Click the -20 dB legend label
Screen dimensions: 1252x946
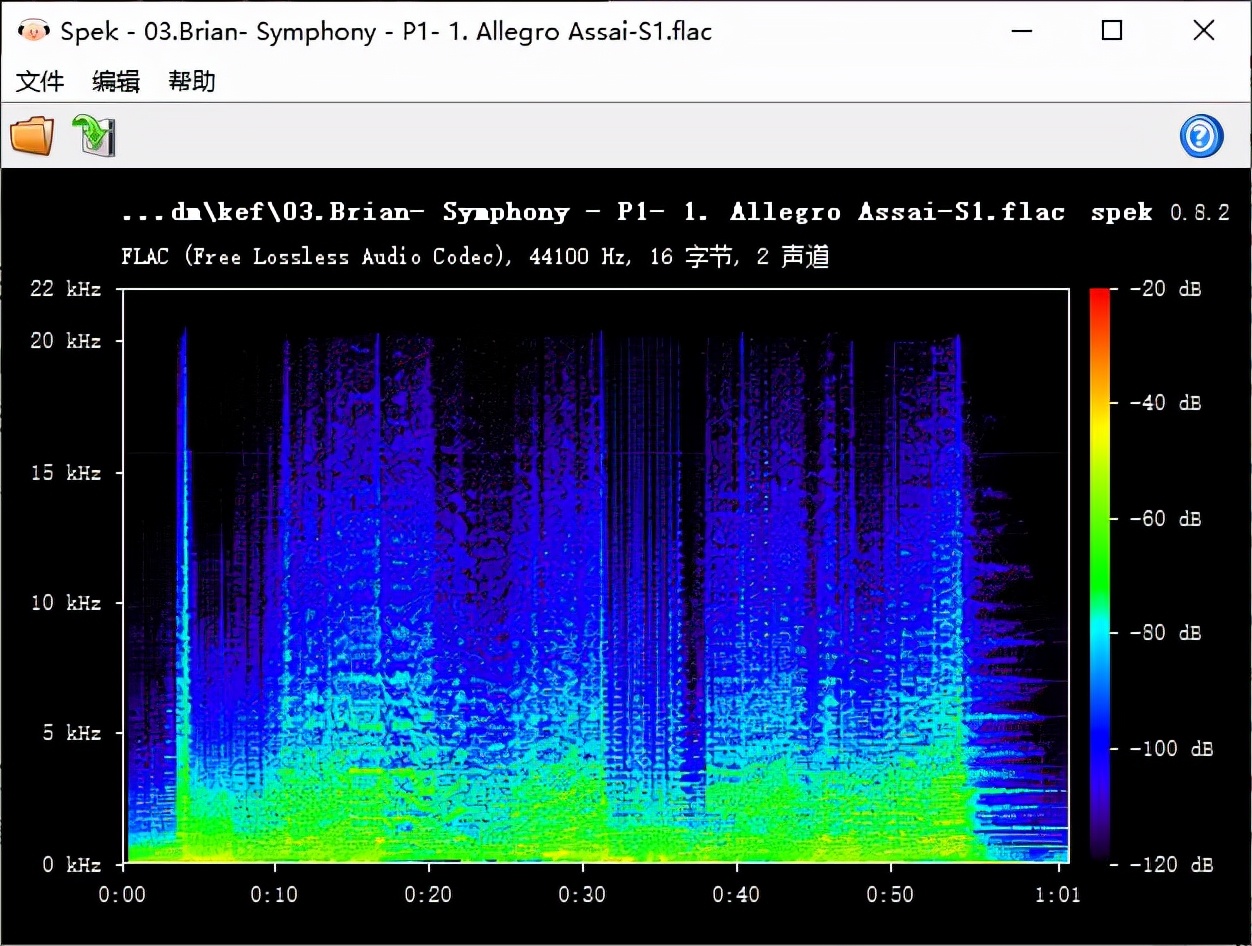(1165, 289)
